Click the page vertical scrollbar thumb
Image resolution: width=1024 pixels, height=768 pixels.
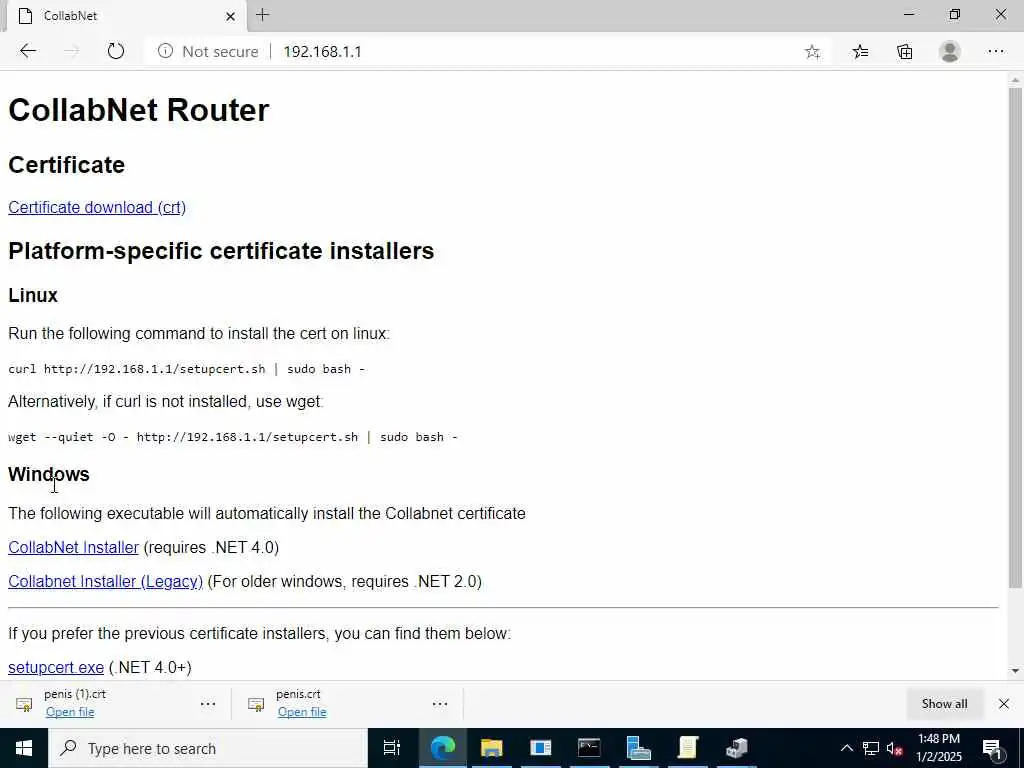tap(1015, 336)
